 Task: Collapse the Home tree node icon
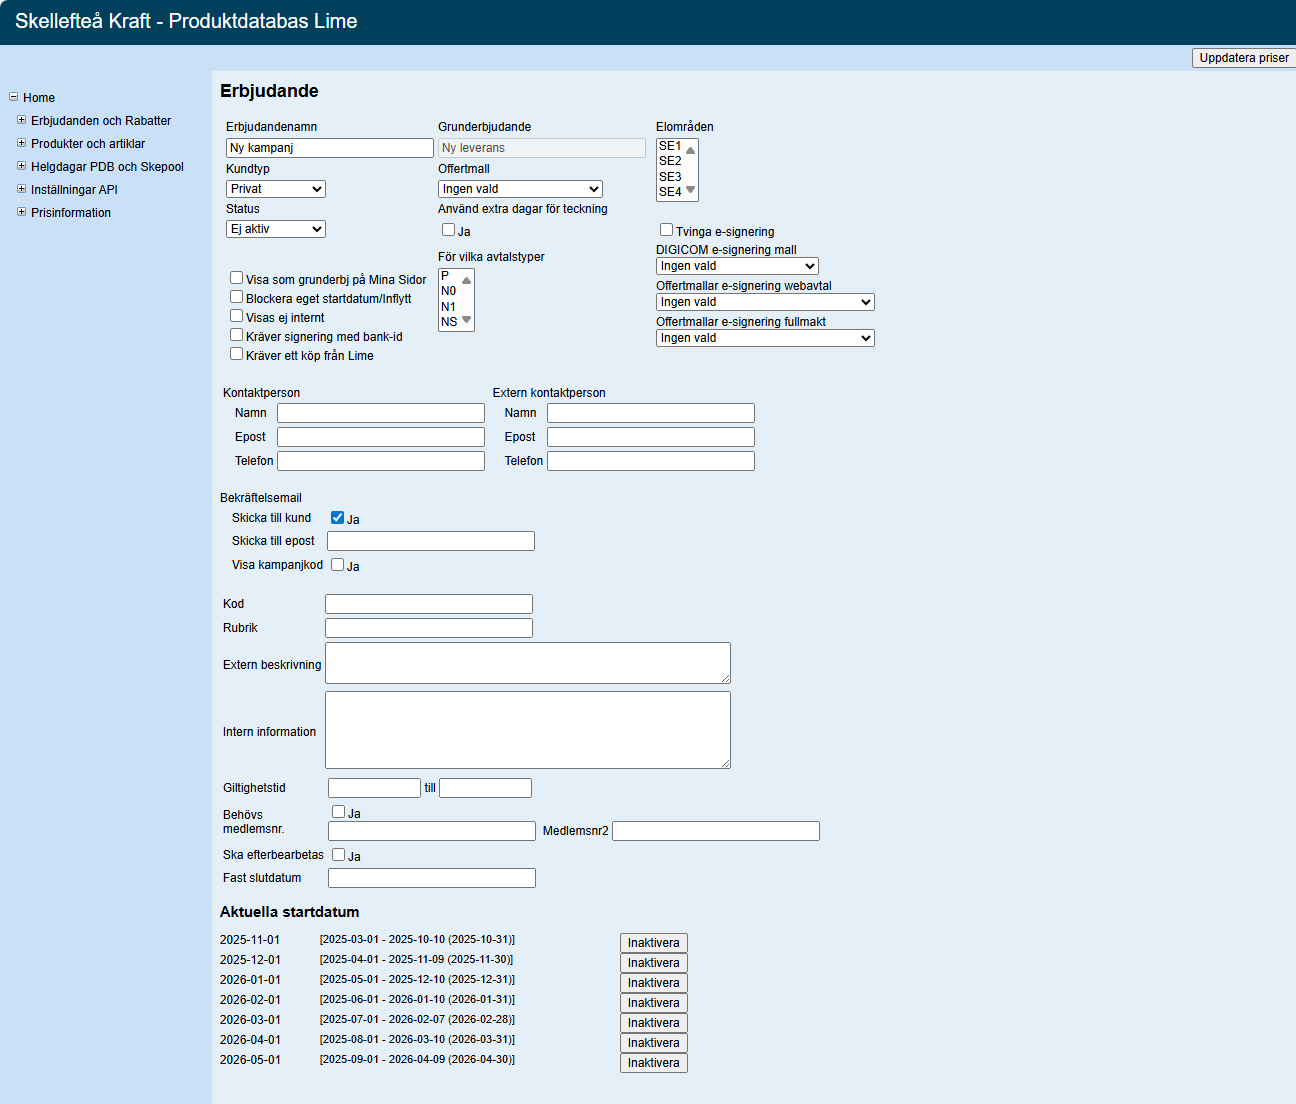14,97
